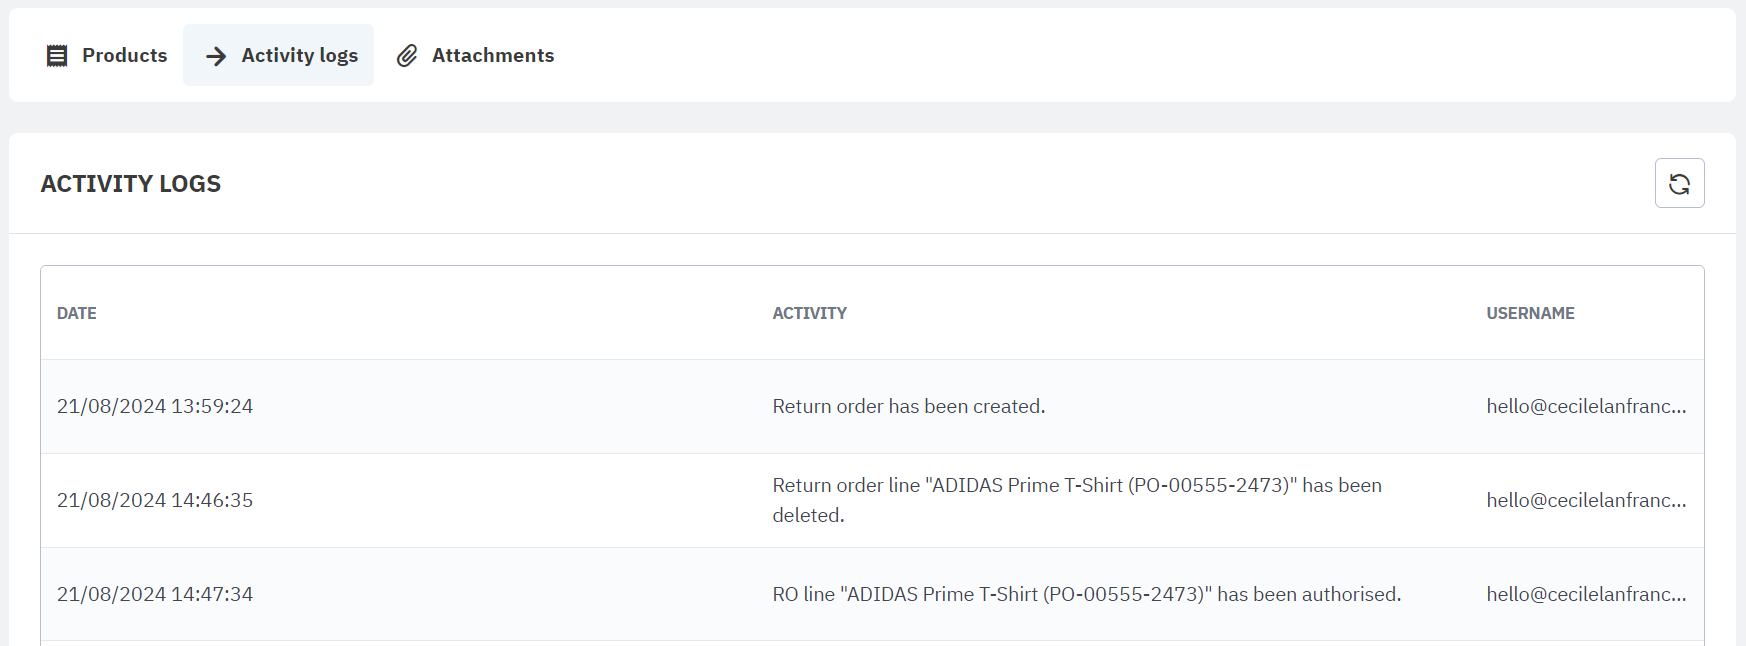Click the refresh activity logs icon
This screenshot has height=646, width=1746.
pyautogui.click(x=1679, y=183)
